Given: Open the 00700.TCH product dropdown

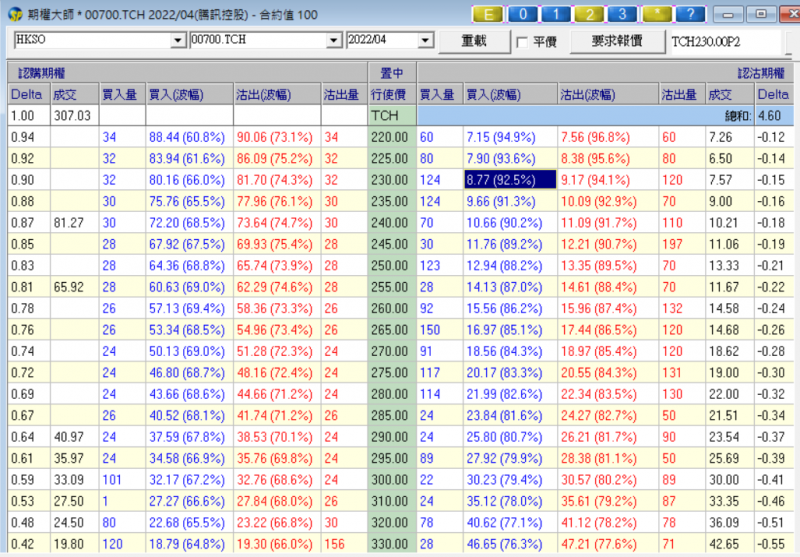Looking at the screenshot, I should (x=335, y=41).
